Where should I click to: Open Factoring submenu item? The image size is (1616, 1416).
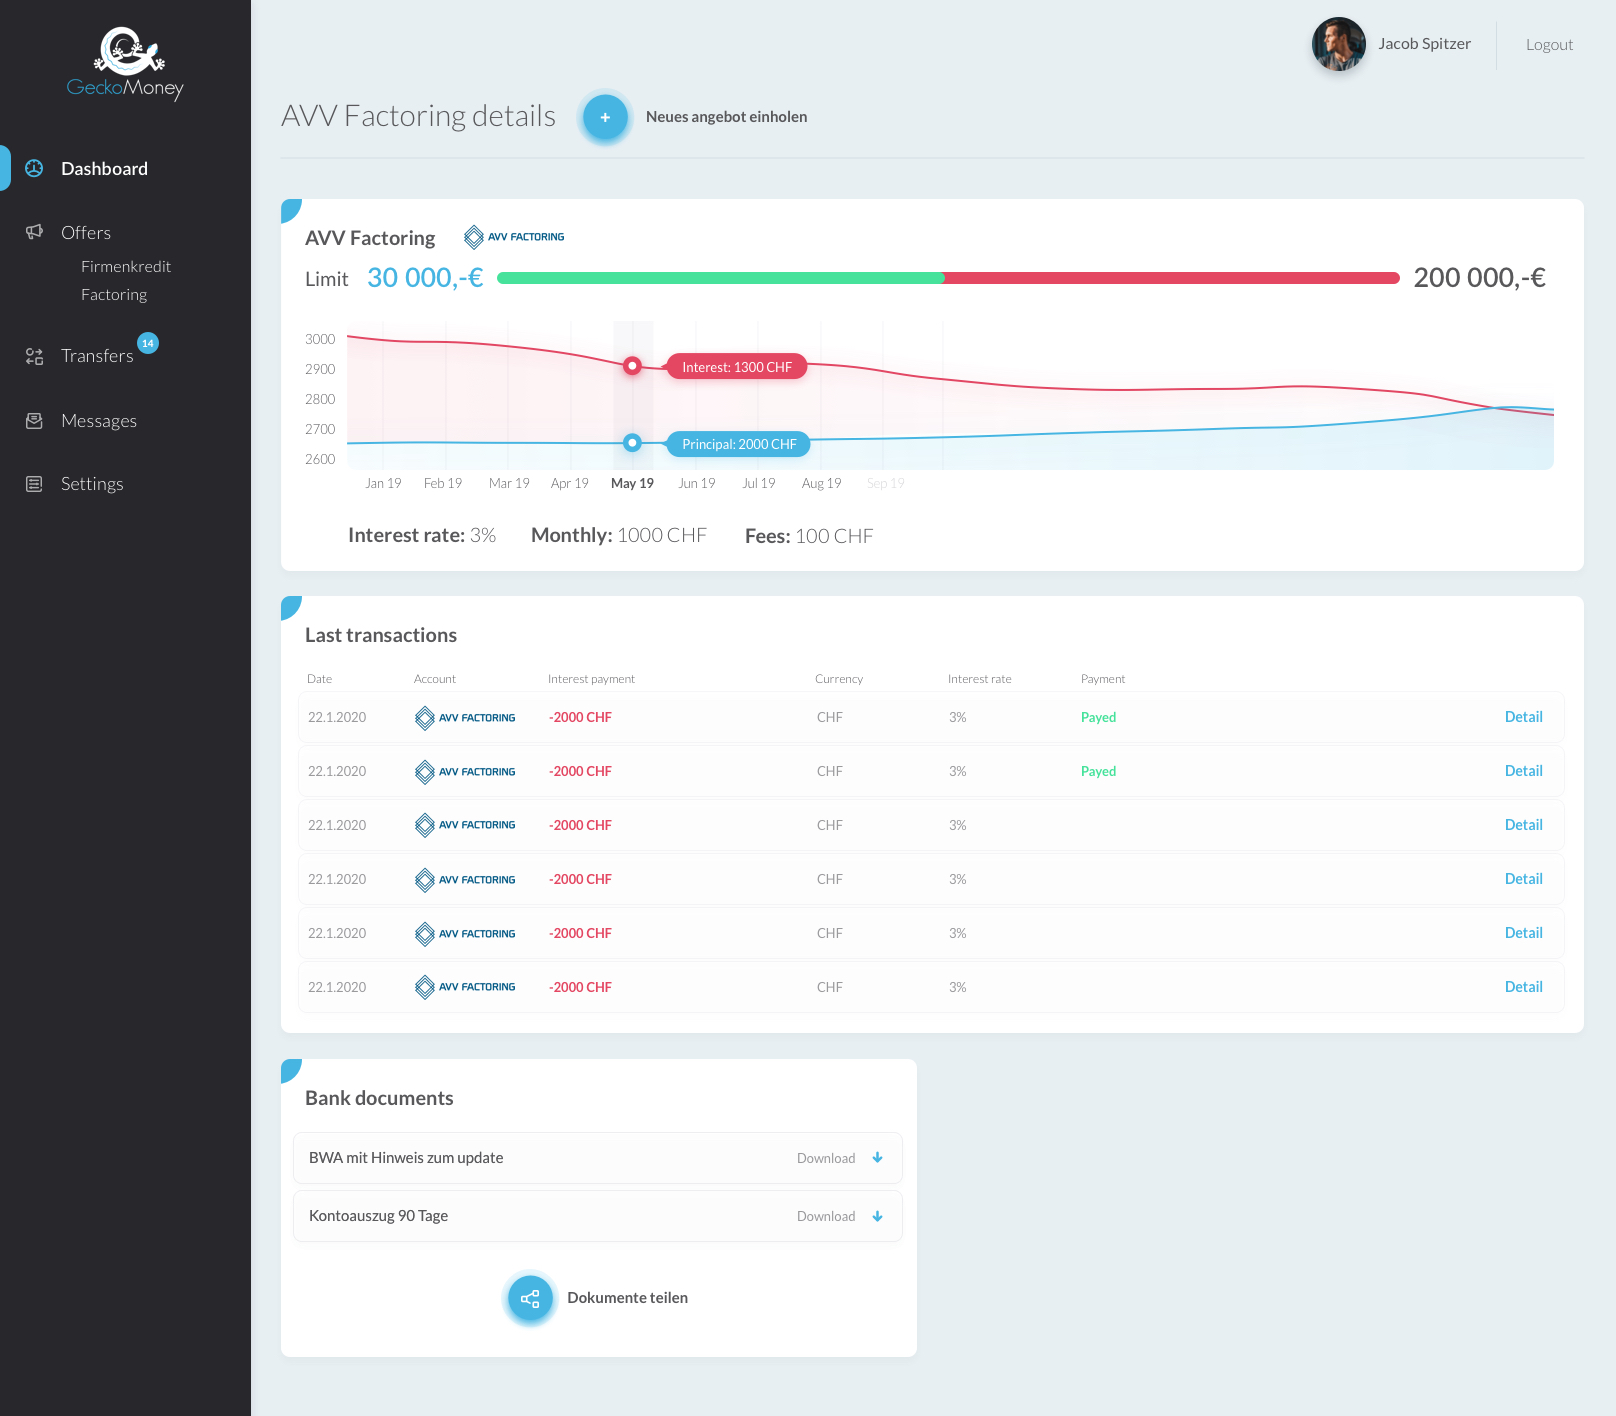114,294
